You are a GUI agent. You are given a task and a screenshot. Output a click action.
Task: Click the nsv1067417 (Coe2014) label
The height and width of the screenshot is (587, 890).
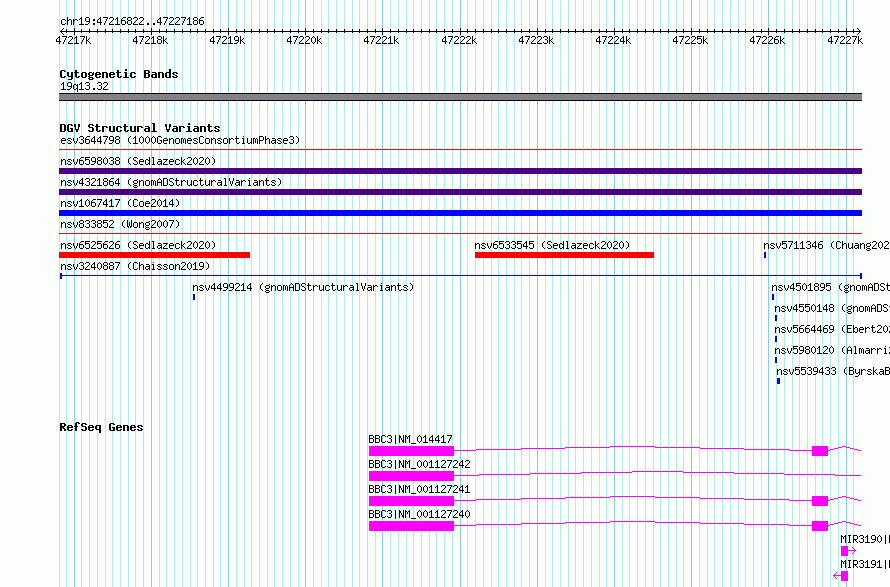click(x=120, y=203)
